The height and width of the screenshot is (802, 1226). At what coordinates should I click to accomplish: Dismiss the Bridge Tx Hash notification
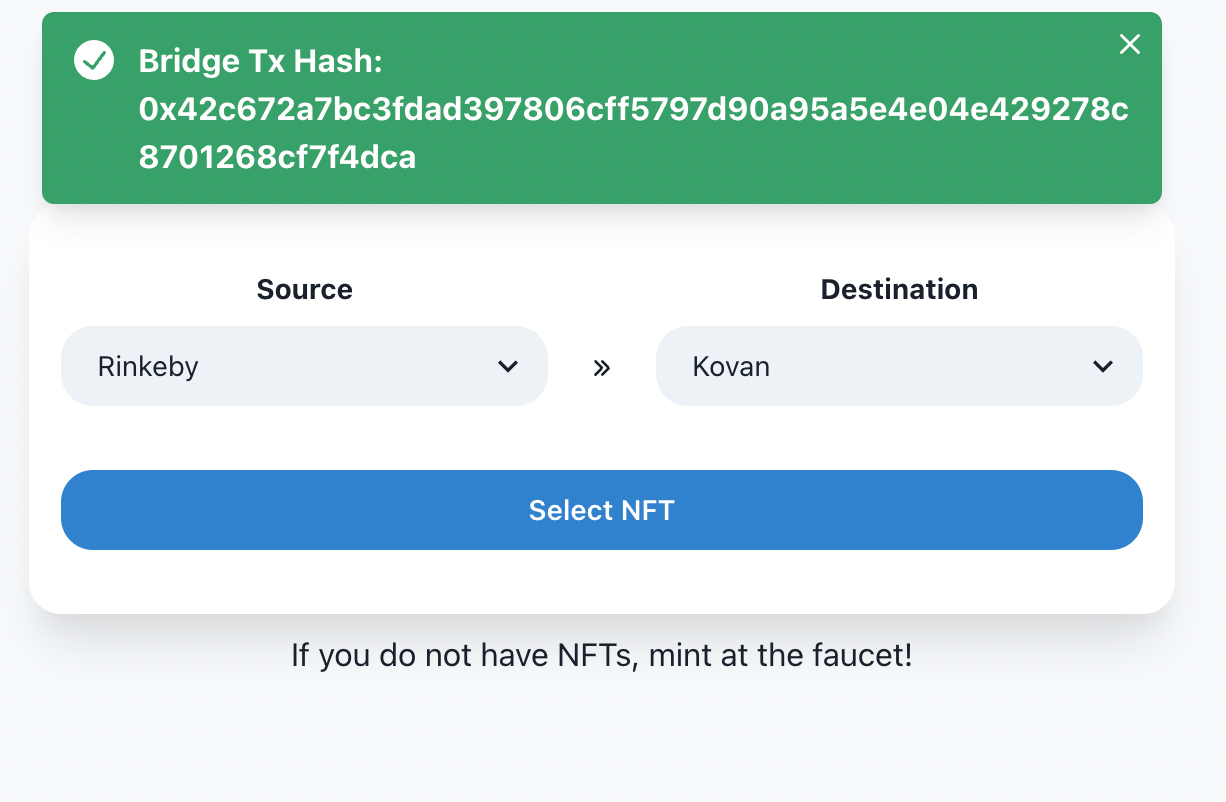(1129, 44)
